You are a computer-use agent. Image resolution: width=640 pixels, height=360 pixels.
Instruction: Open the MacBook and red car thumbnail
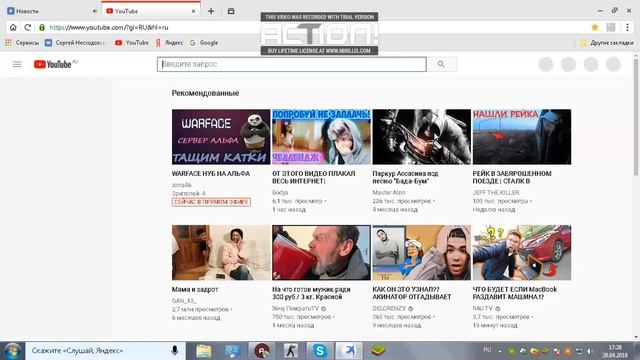[522, 253]
